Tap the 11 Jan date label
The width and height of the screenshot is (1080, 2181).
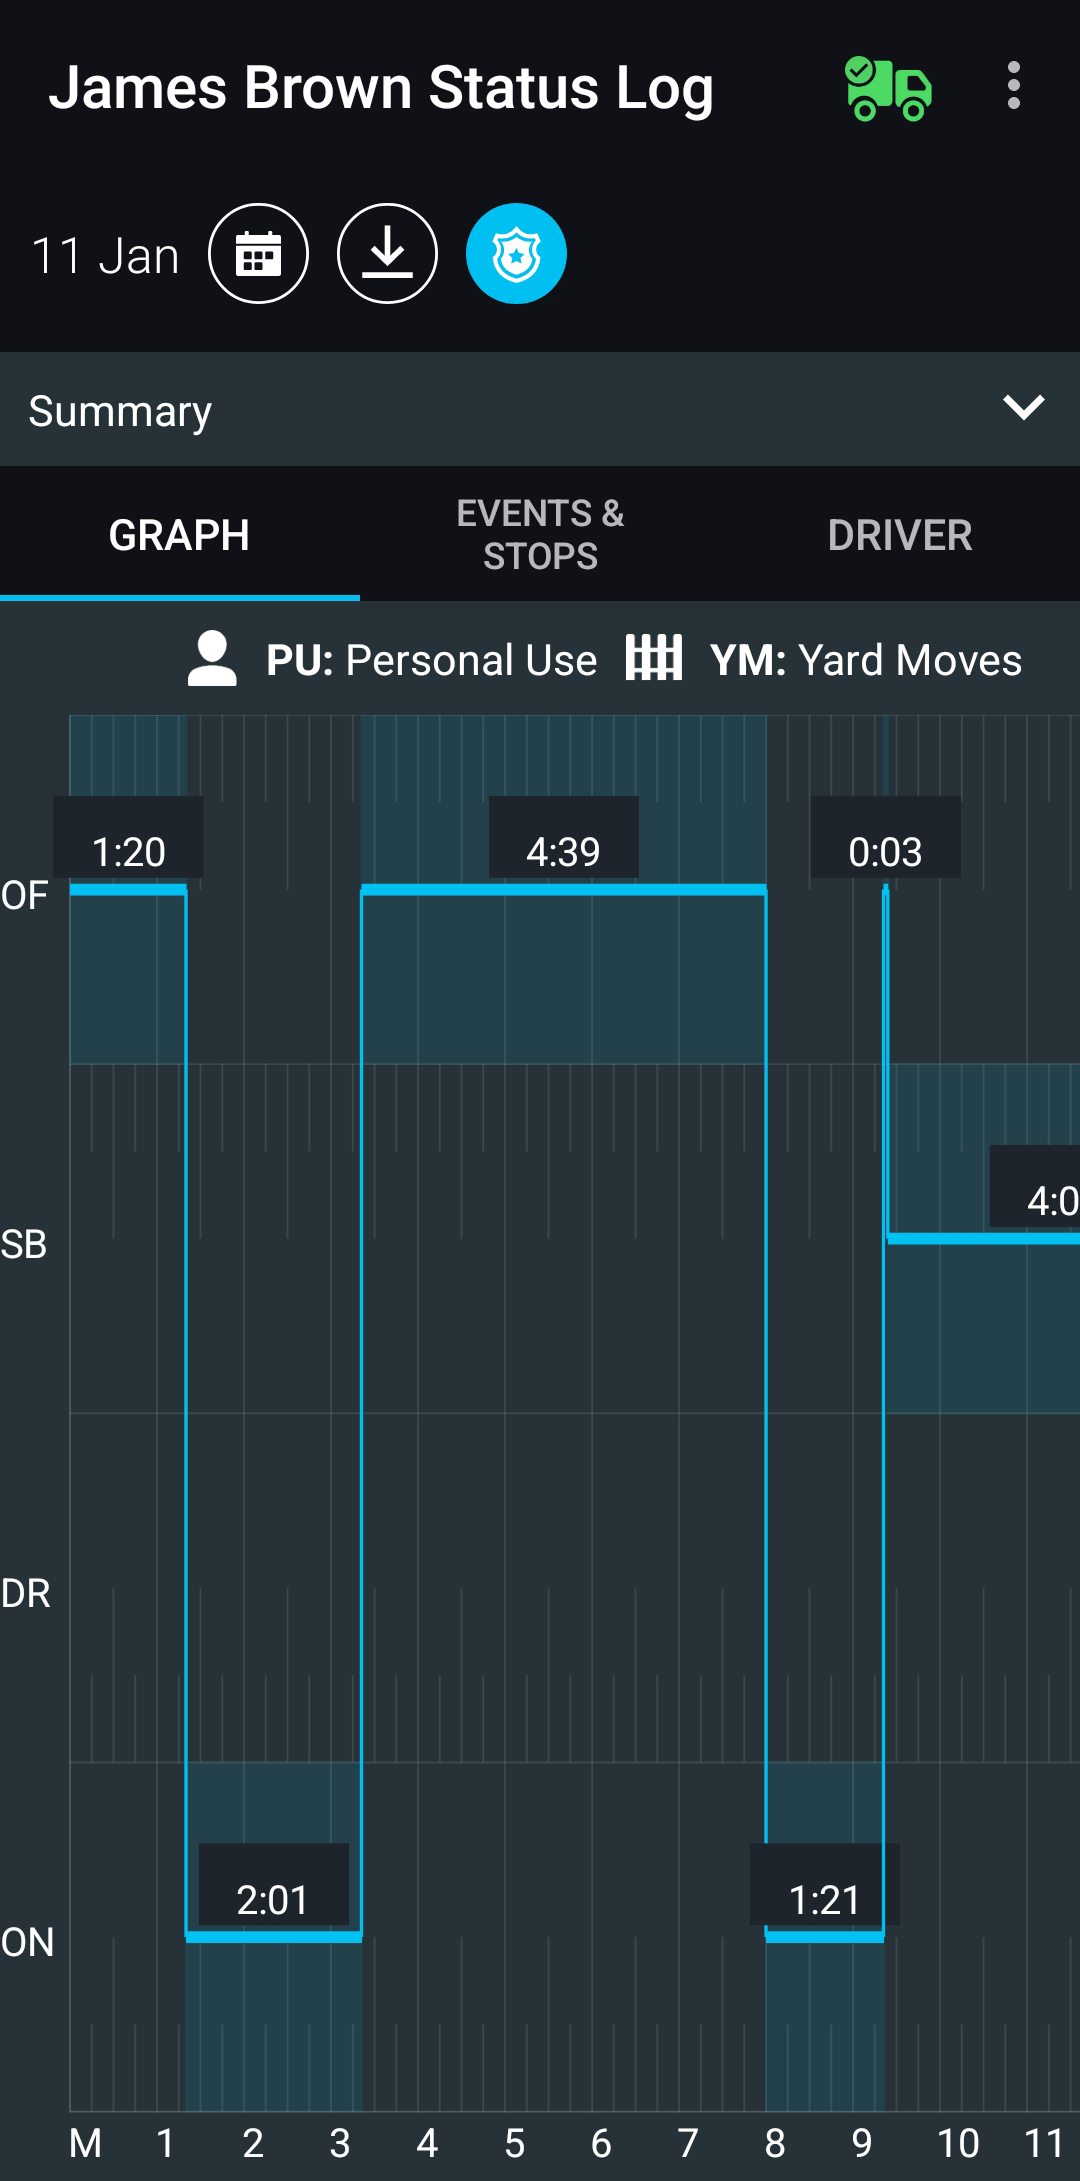tap(105, 256)
